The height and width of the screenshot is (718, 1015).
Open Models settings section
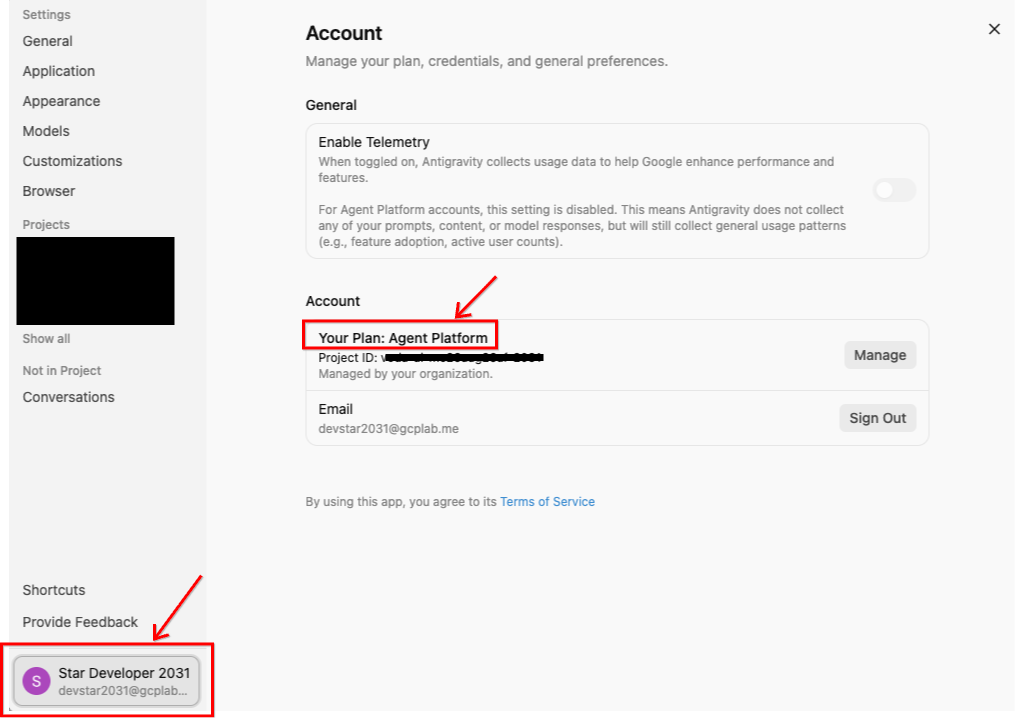click(x=46, y=131)
